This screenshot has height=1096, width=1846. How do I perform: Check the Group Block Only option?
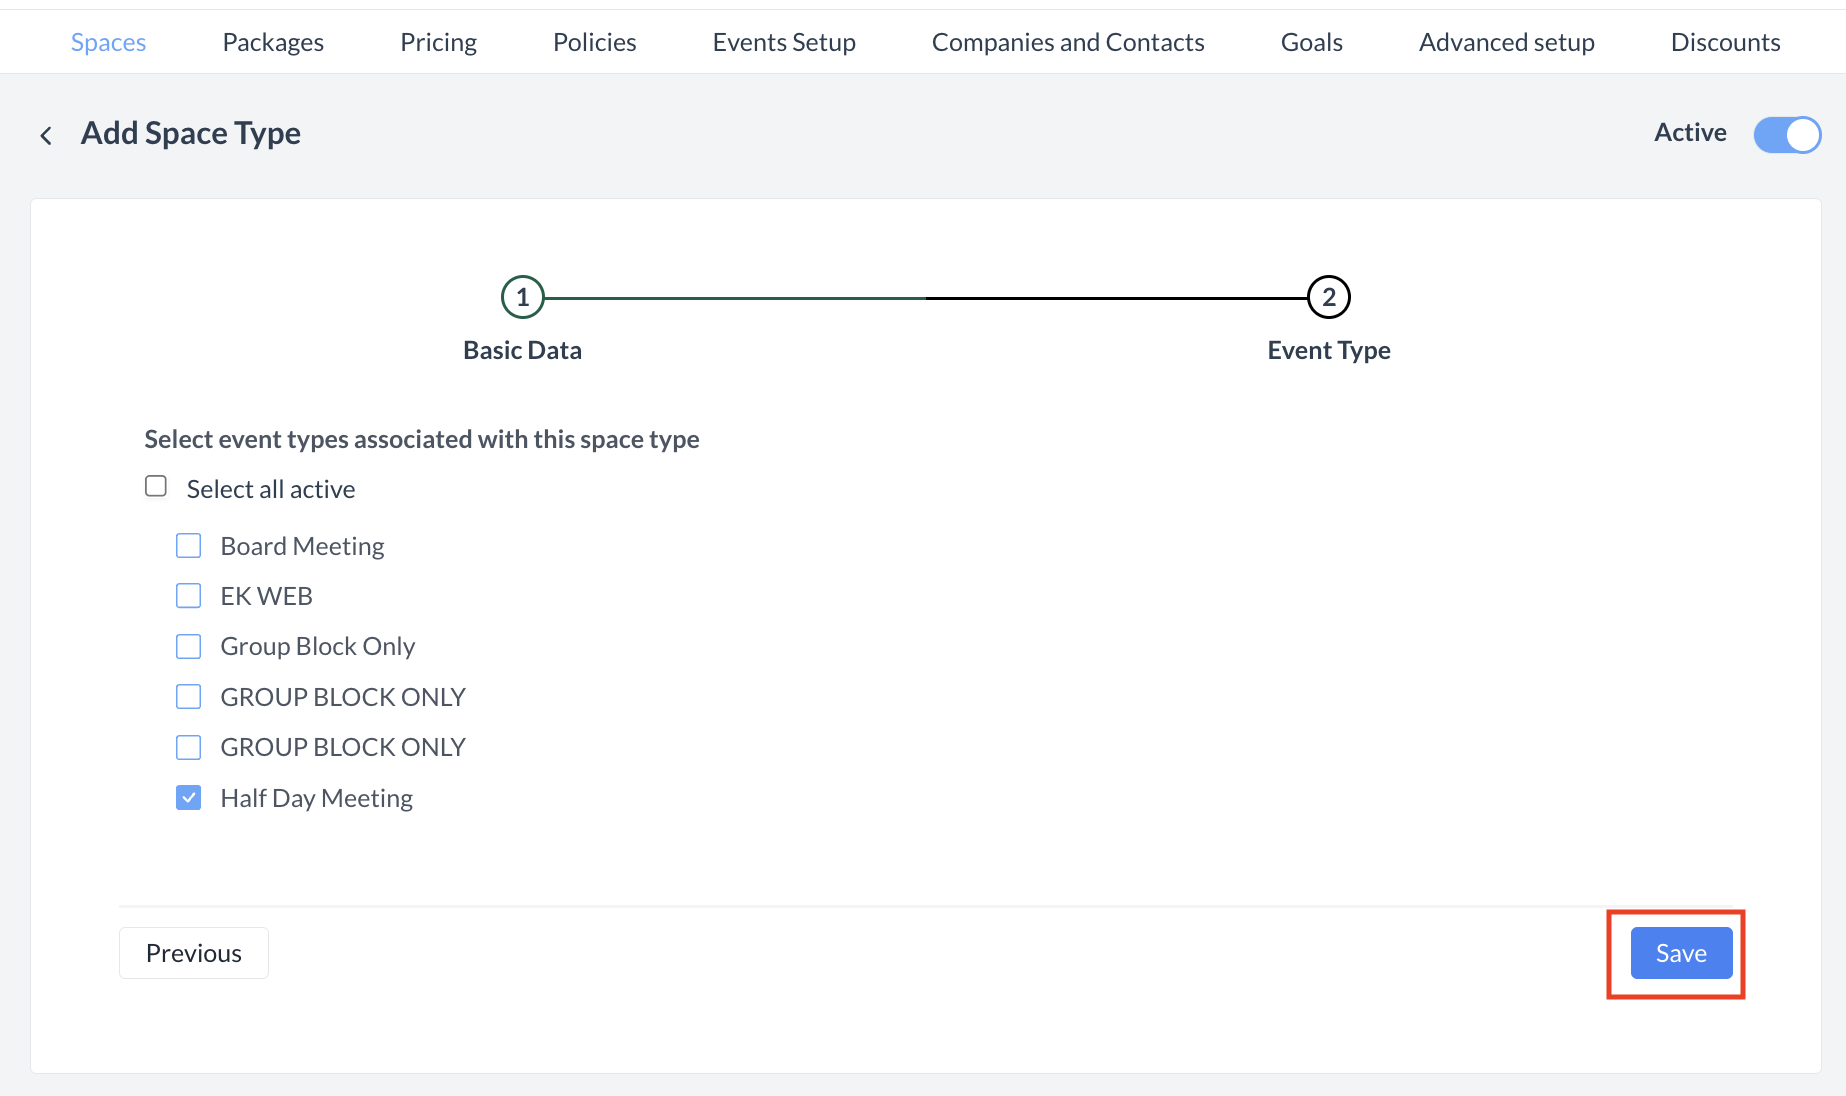(x=189, y=647)
